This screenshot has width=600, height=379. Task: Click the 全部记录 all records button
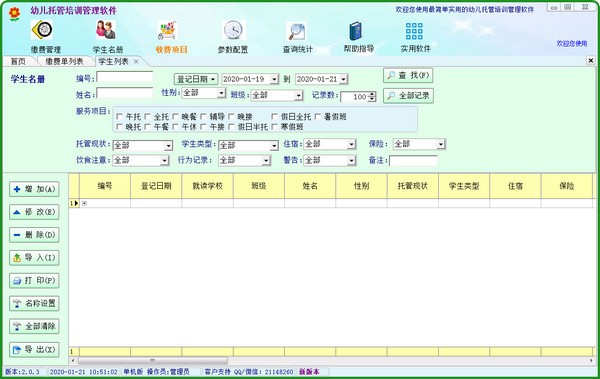[408, 96]
